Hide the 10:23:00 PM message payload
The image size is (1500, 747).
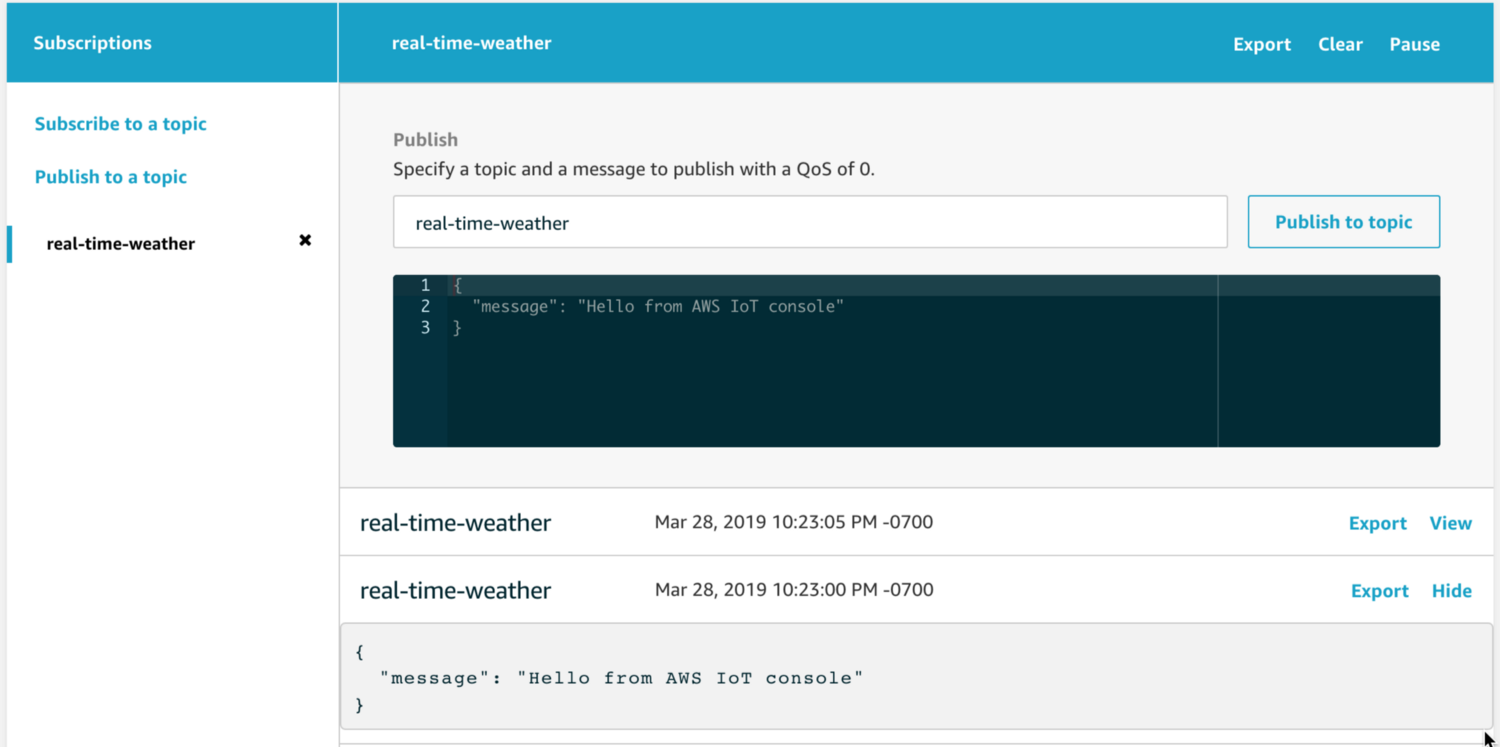[1452, 591]
